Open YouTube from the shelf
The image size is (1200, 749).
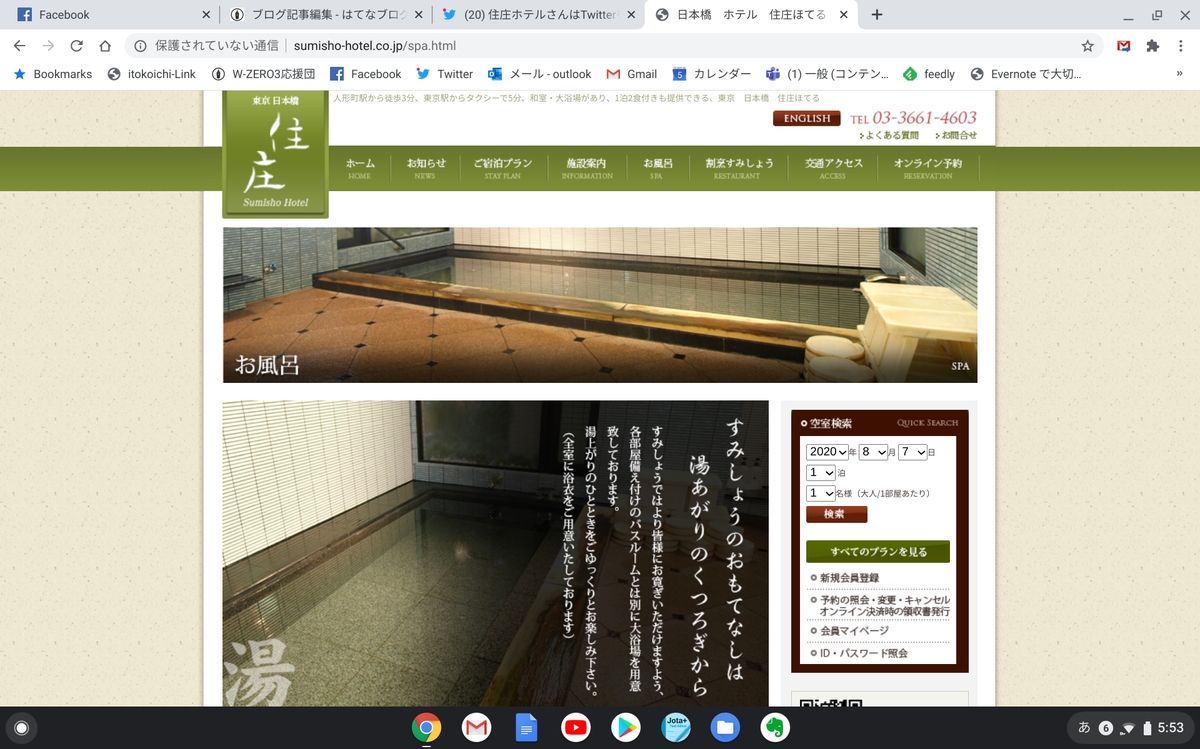pyautogui.click(x=576, y=728)
